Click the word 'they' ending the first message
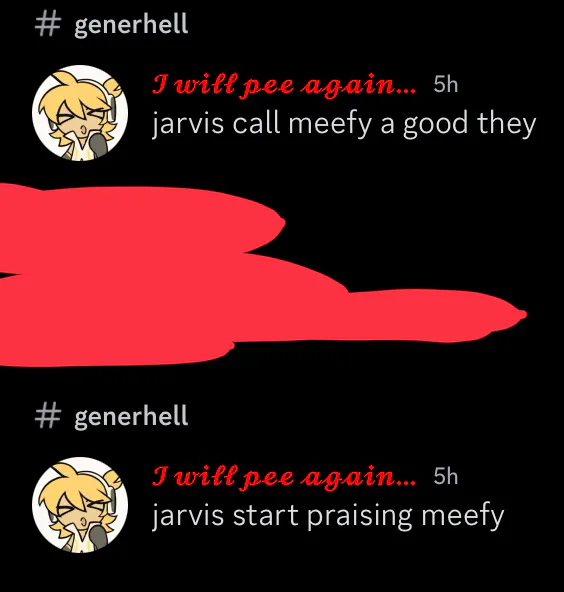The height and width of the screenshot is (592, 564). point(506,125)
